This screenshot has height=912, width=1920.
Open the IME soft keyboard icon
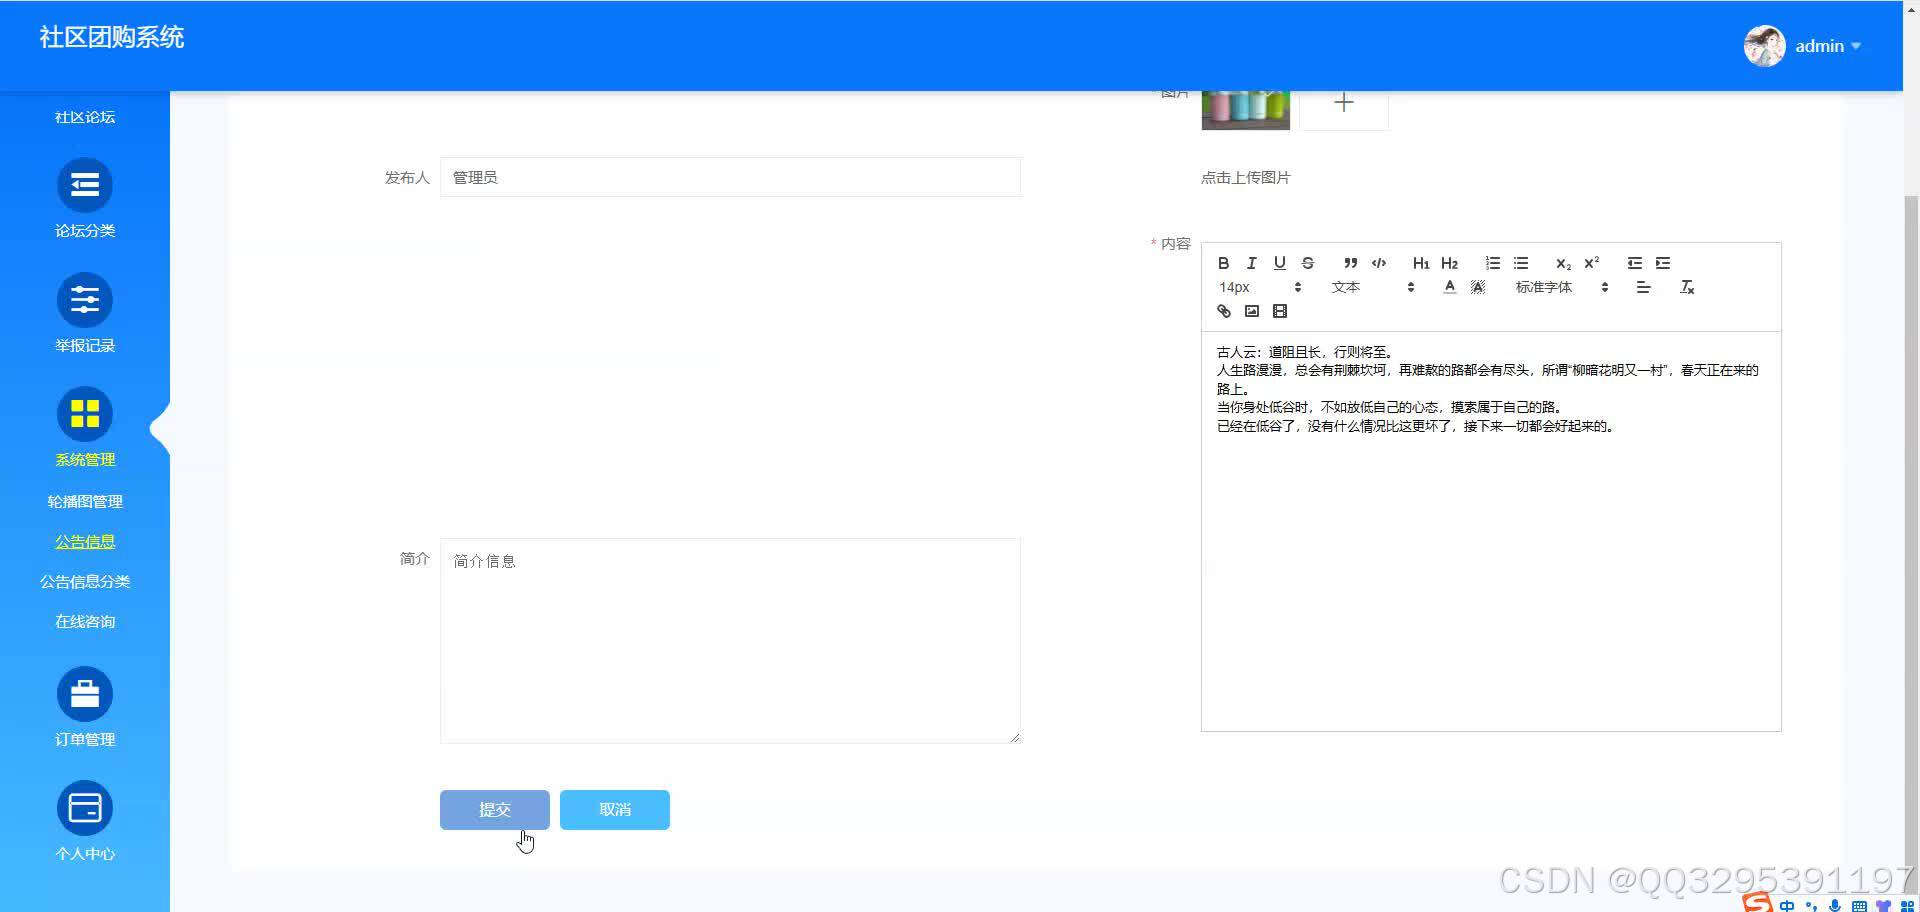[x=1859, y=906]
